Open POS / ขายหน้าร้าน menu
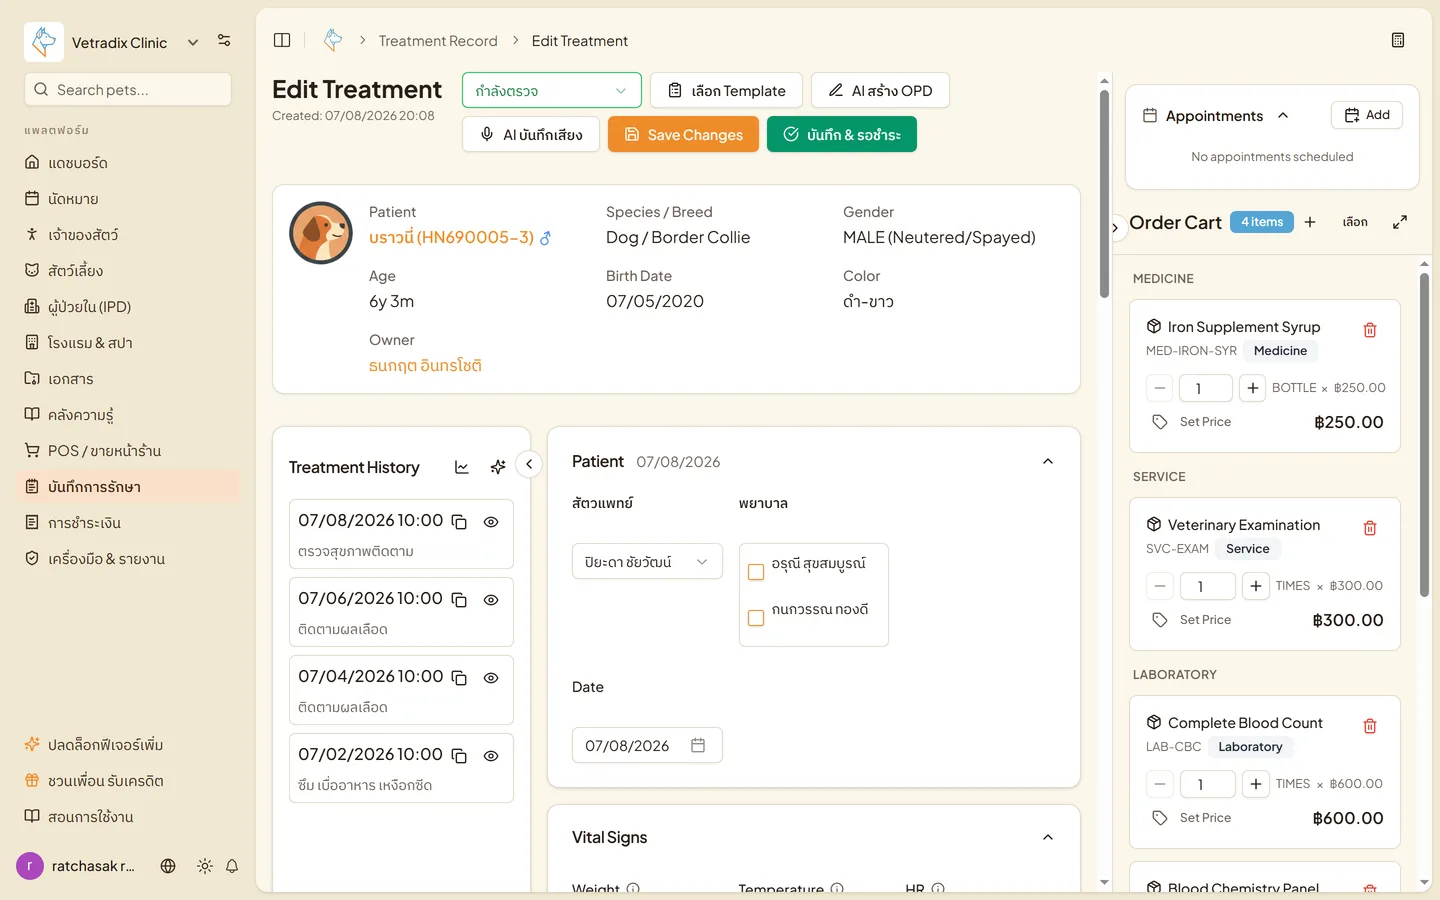This screenshot has height=900, width=1440. (x=130, y=450)
